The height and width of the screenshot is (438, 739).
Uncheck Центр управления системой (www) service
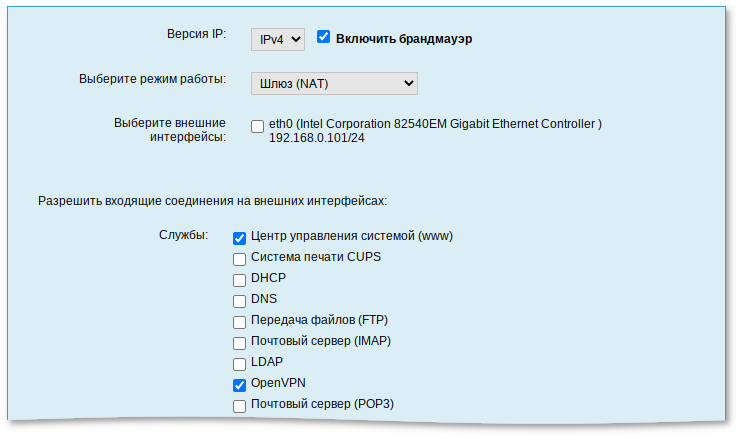click(240, 238)
